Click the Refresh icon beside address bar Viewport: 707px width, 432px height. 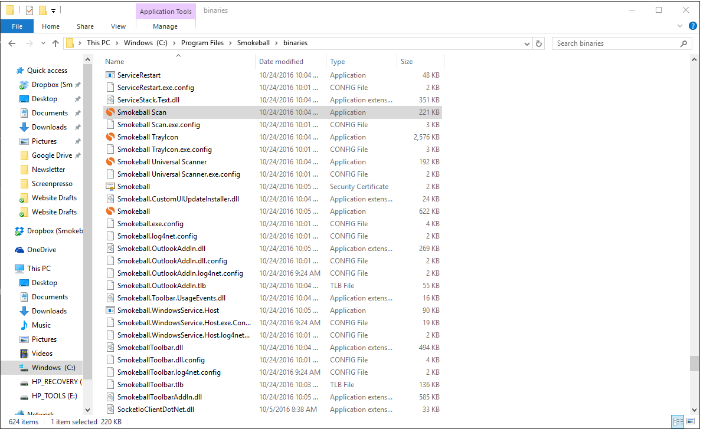539,44
